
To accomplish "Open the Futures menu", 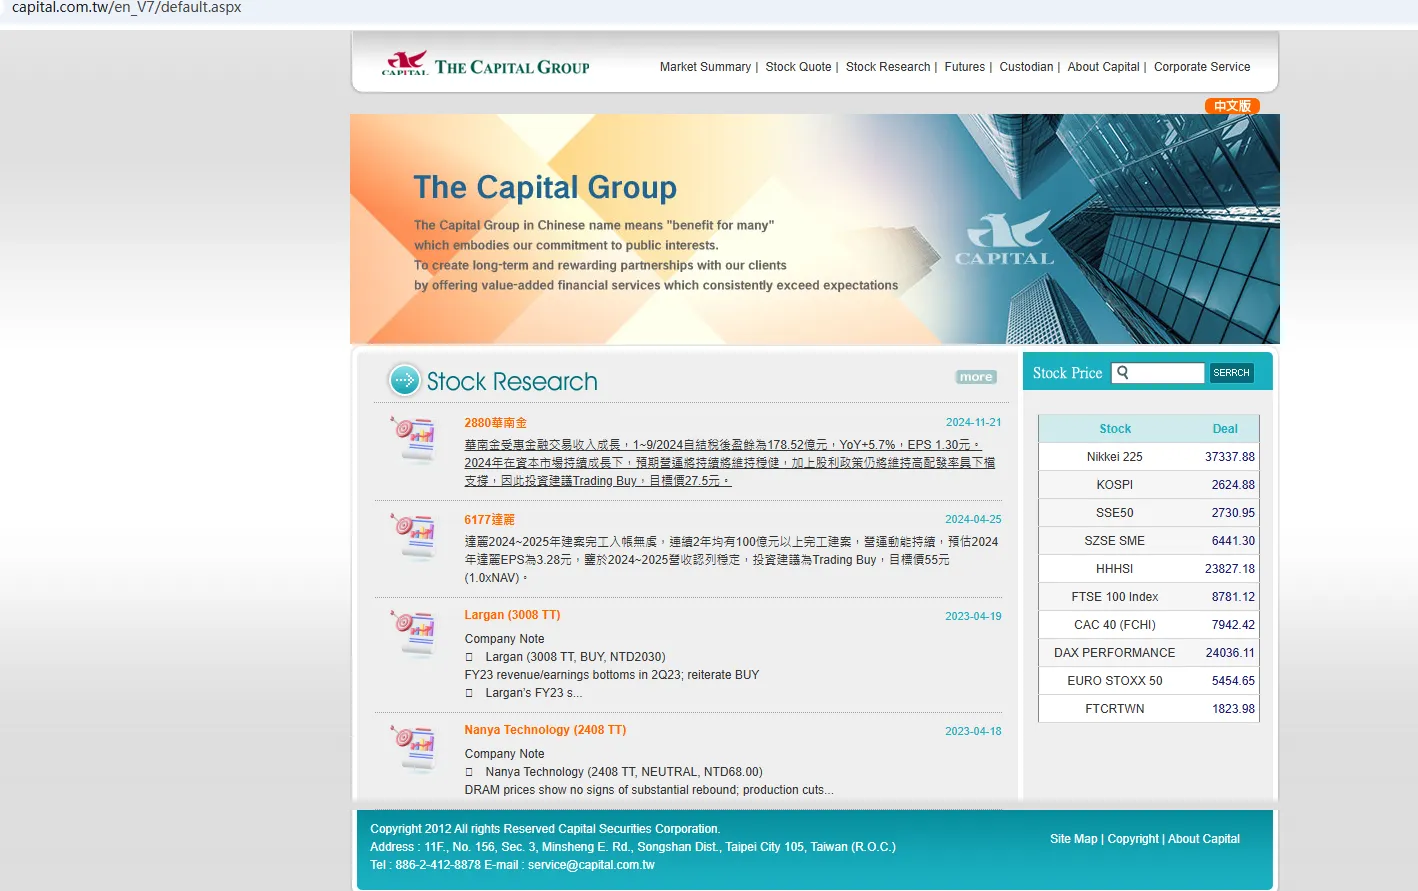I will [965, 67].
